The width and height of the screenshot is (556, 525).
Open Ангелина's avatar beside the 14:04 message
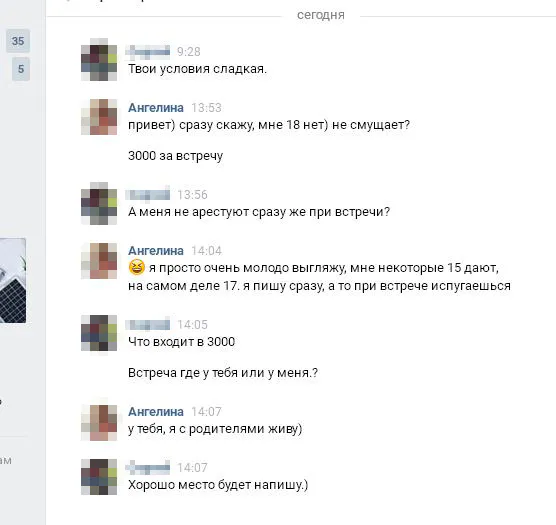click(99, 261)
